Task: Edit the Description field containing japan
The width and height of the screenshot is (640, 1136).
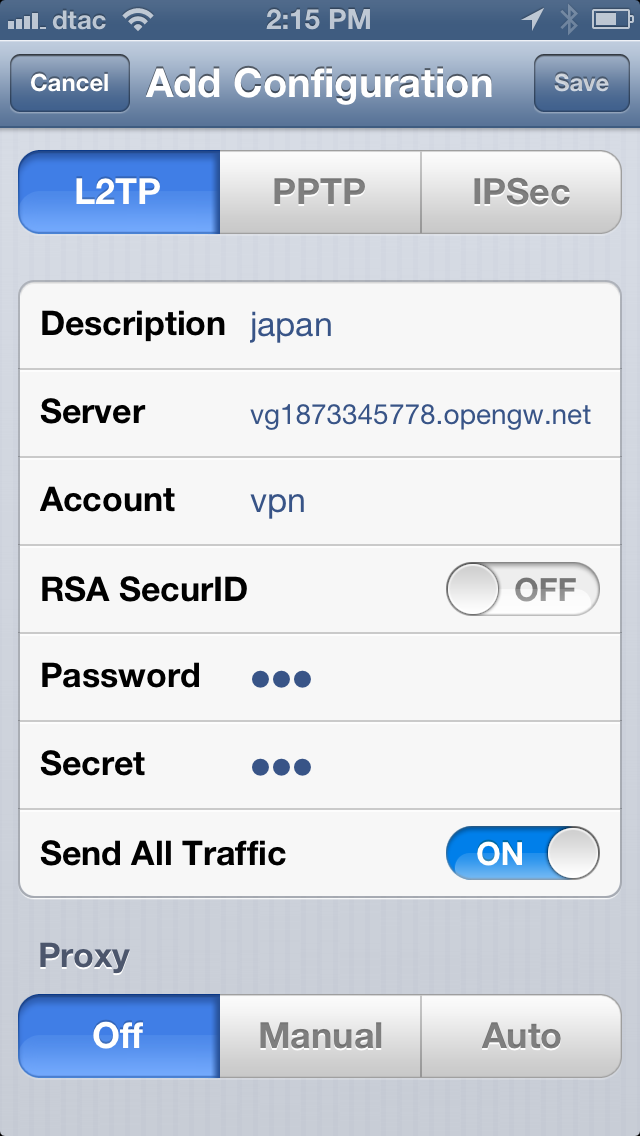Action: pyautogui.click(x=320, y=325)
